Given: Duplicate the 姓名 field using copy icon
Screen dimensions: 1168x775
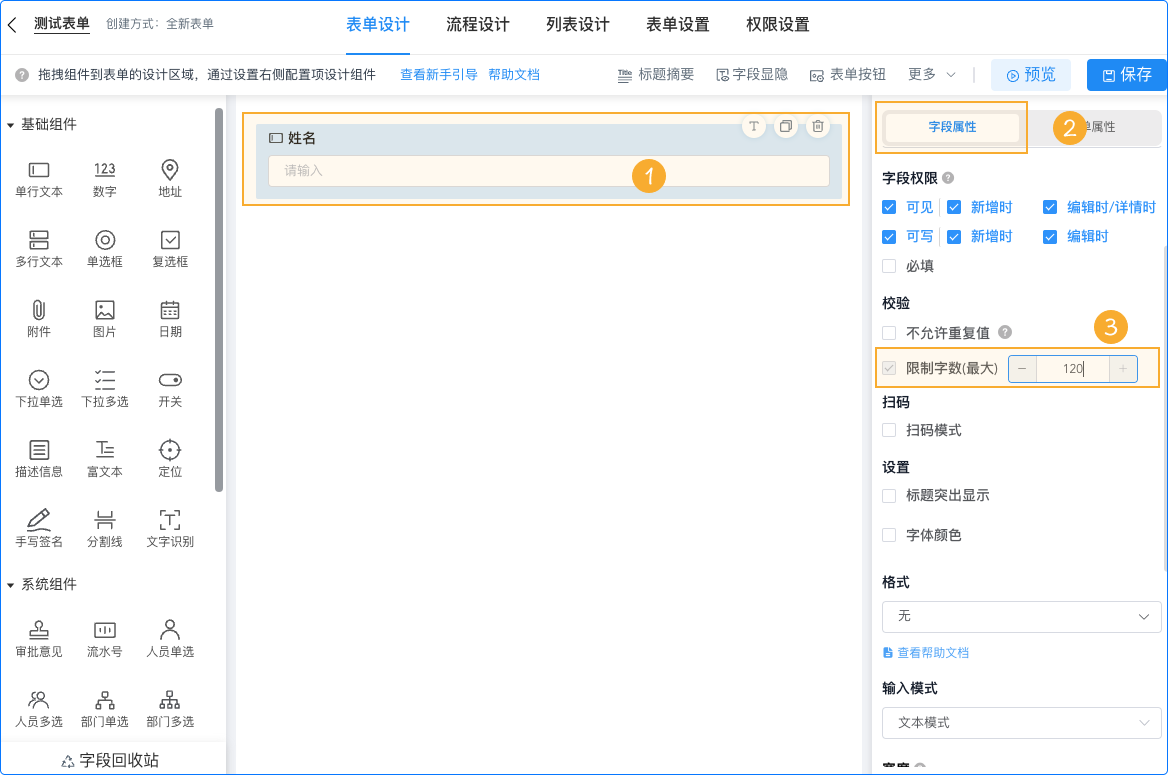Looking at the screenshot, I should [785, 126].
